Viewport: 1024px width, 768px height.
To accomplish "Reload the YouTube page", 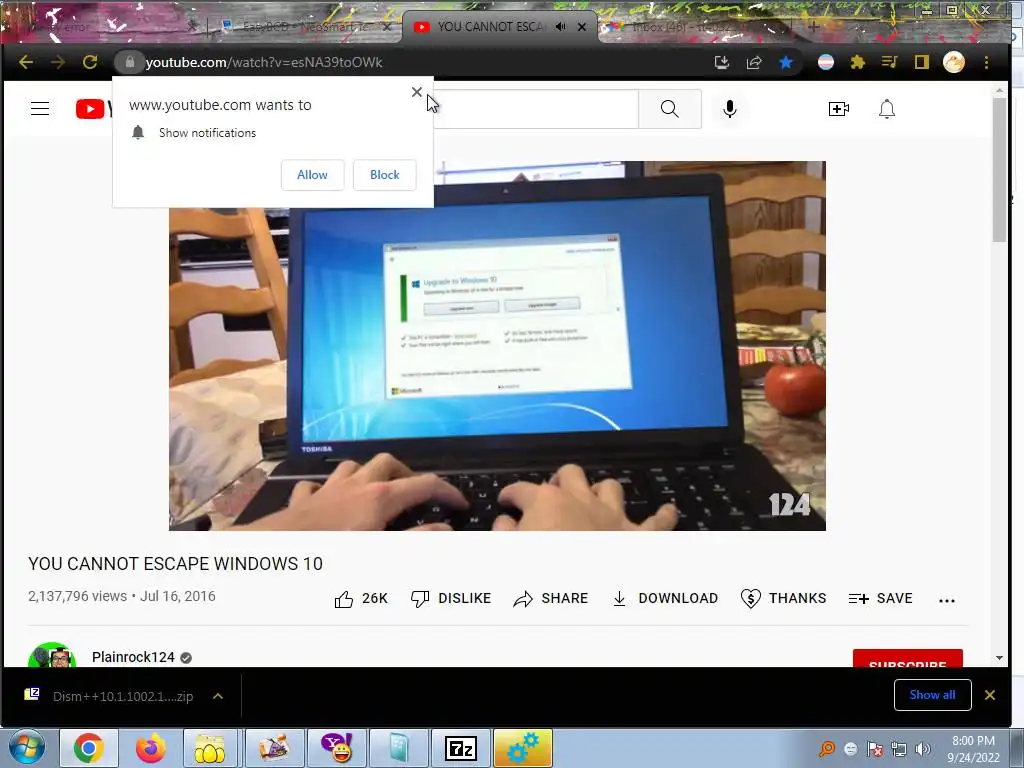I will coord(90,62).
